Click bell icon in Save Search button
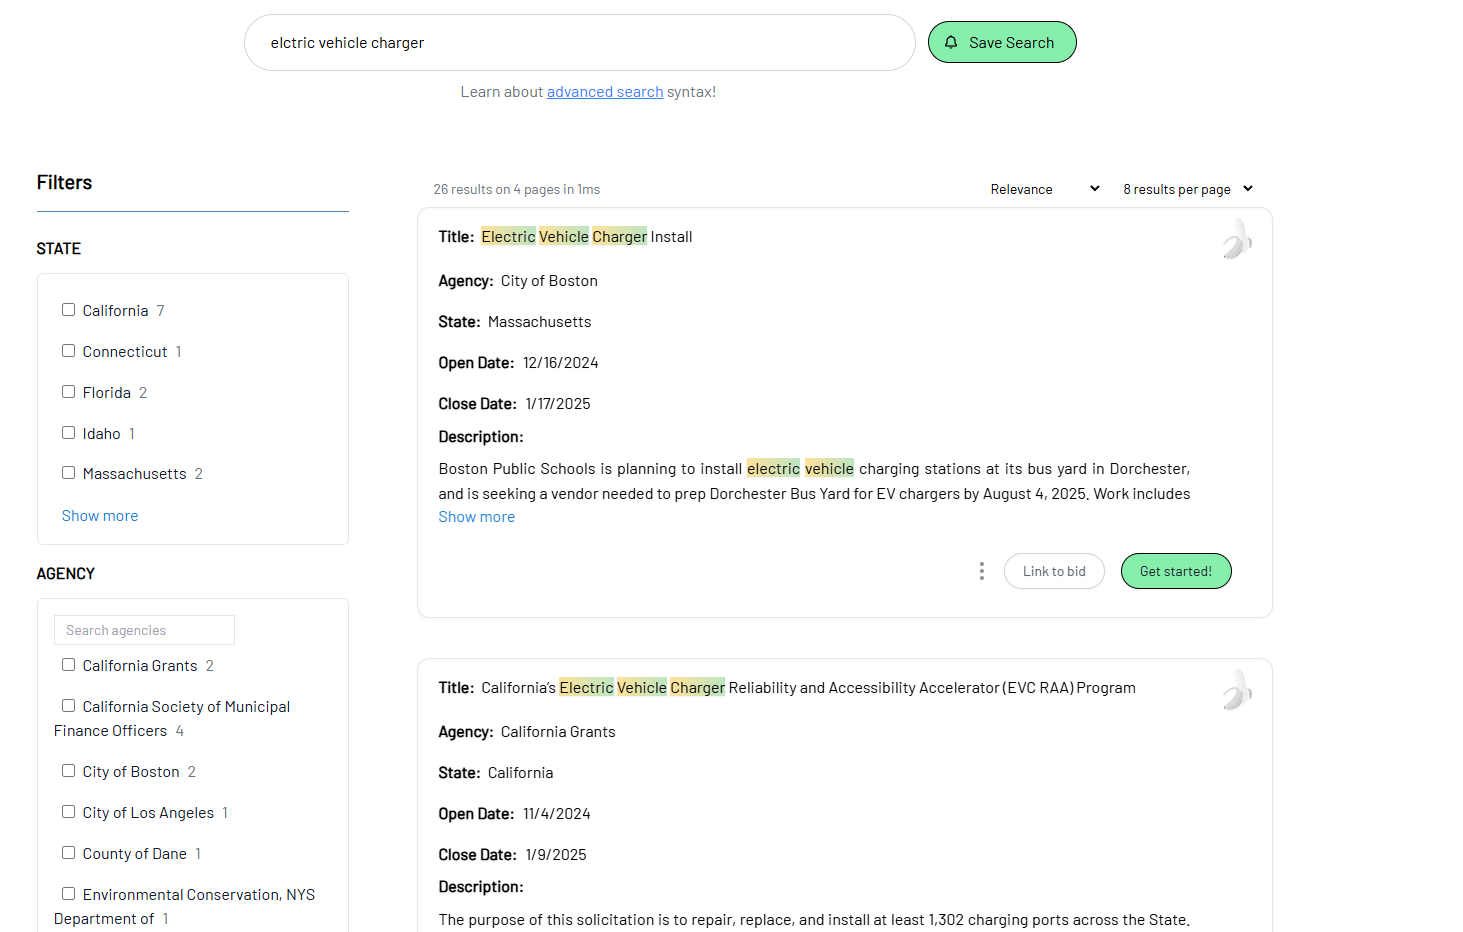1463x932 pixels. click(x=951, y=42)
